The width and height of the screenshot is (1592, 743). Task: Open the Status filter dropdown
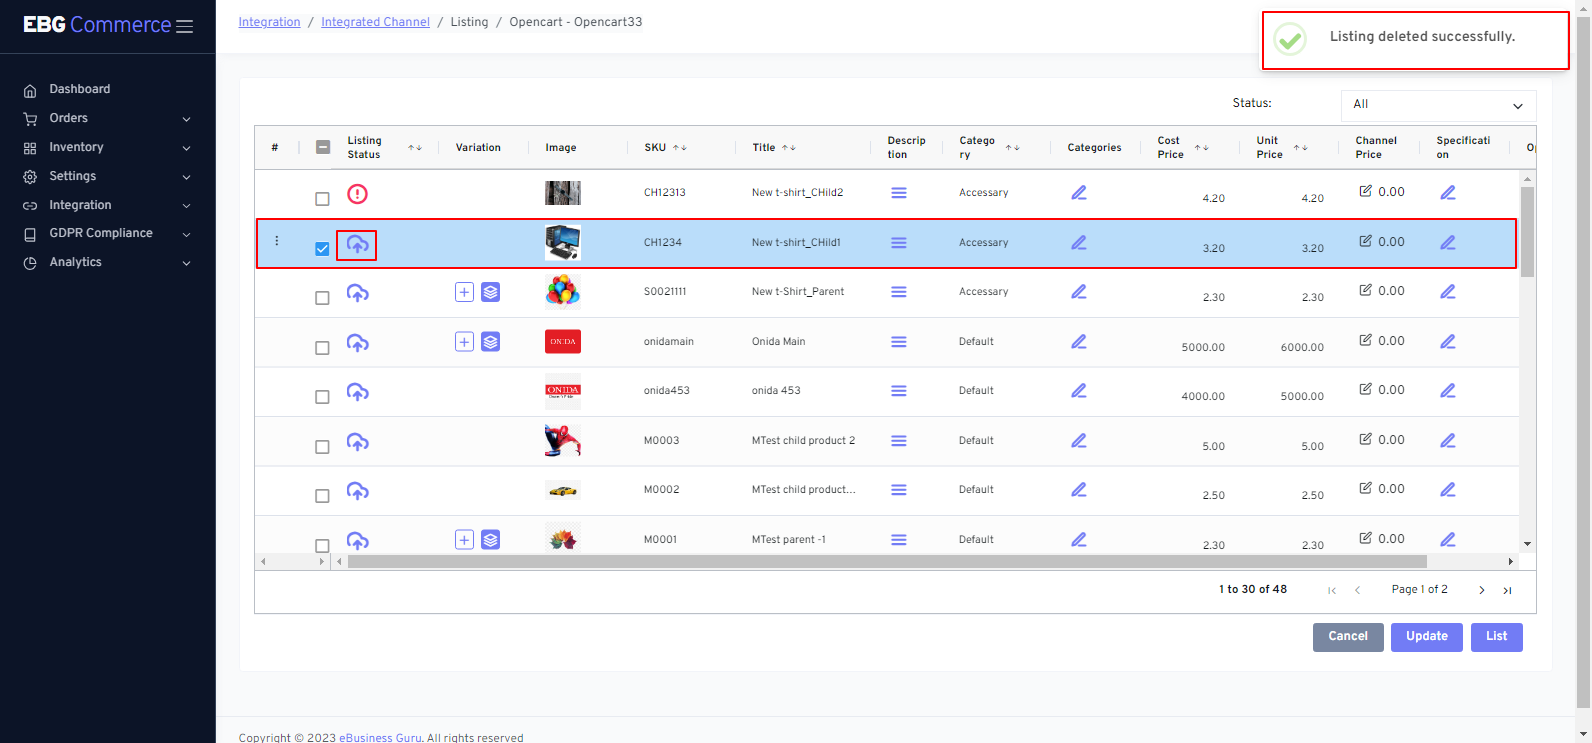coord(1437,105)
